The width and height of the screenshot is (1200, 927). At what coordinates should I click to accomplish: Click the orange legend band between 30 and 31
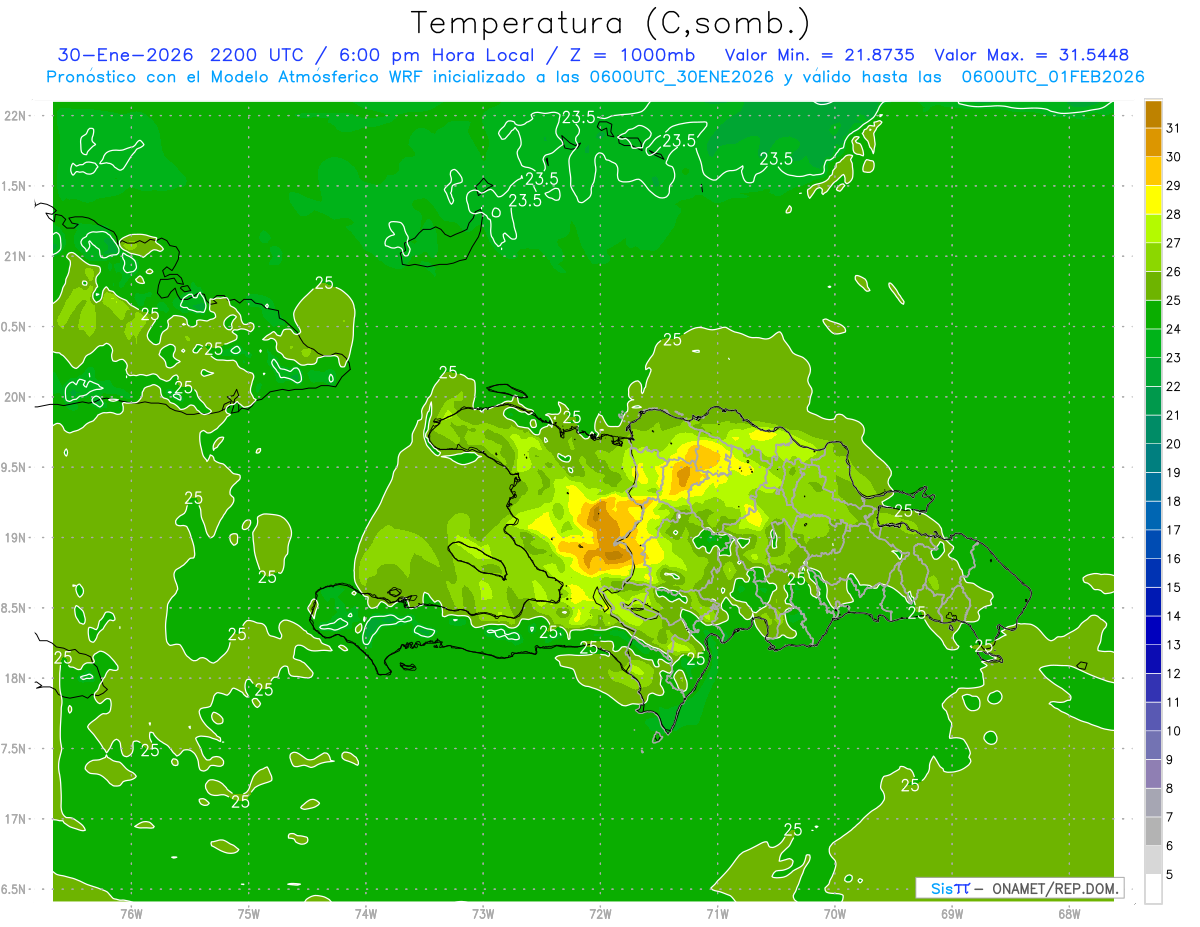click(x=1154, y=142)
